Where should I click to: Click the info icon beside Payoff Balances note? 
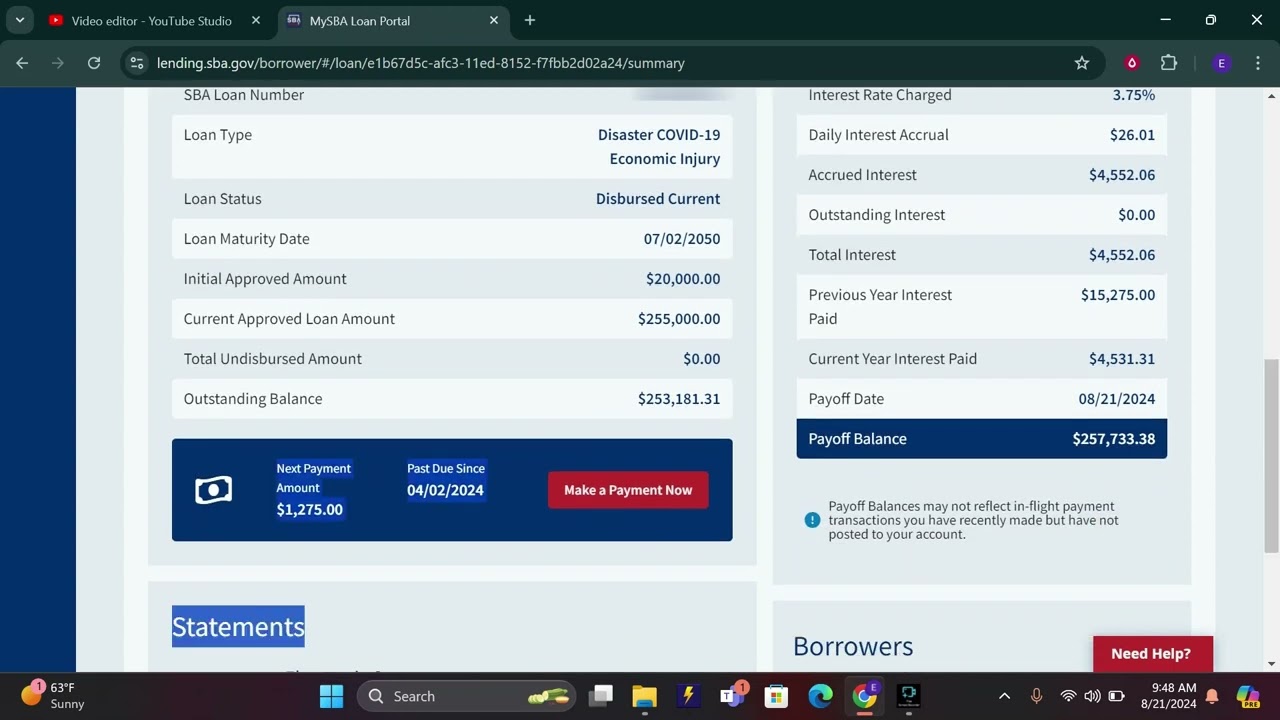click(812, 520)
